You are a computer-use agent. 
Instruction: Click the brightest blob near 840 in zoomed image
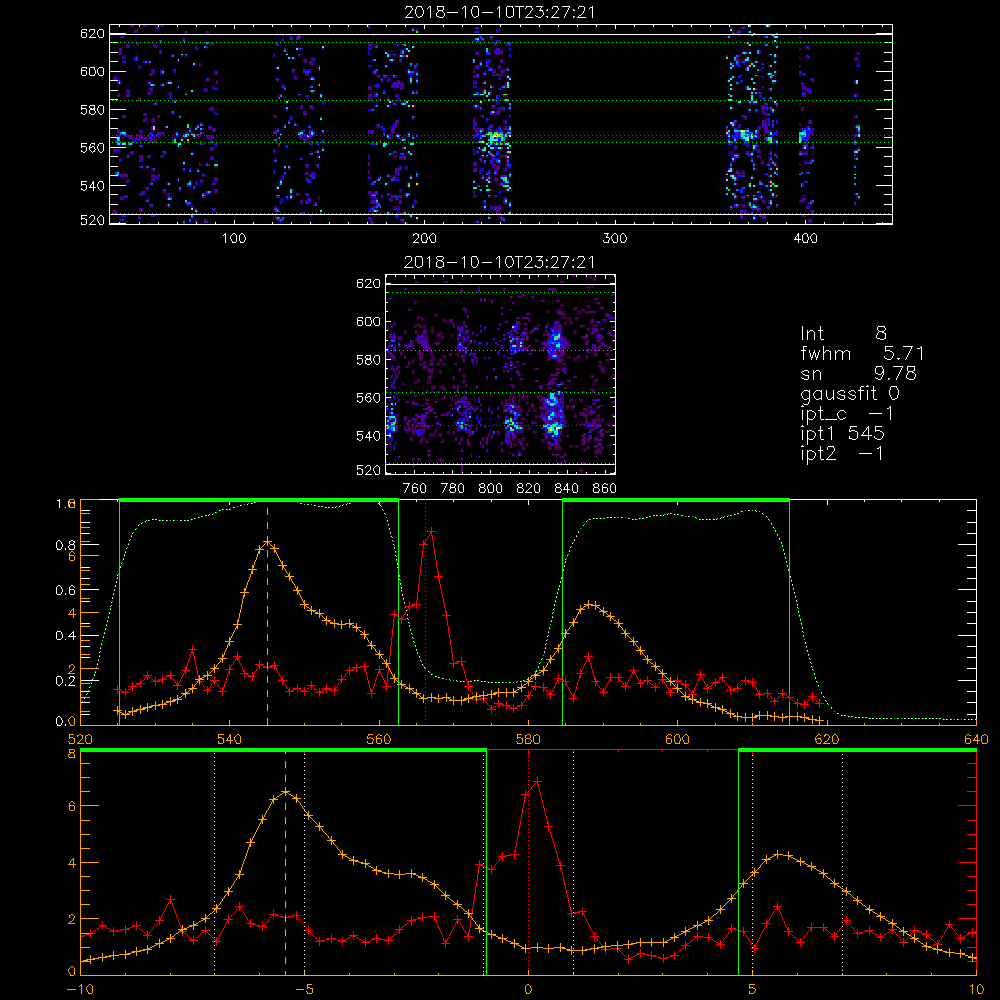point(554,415)
